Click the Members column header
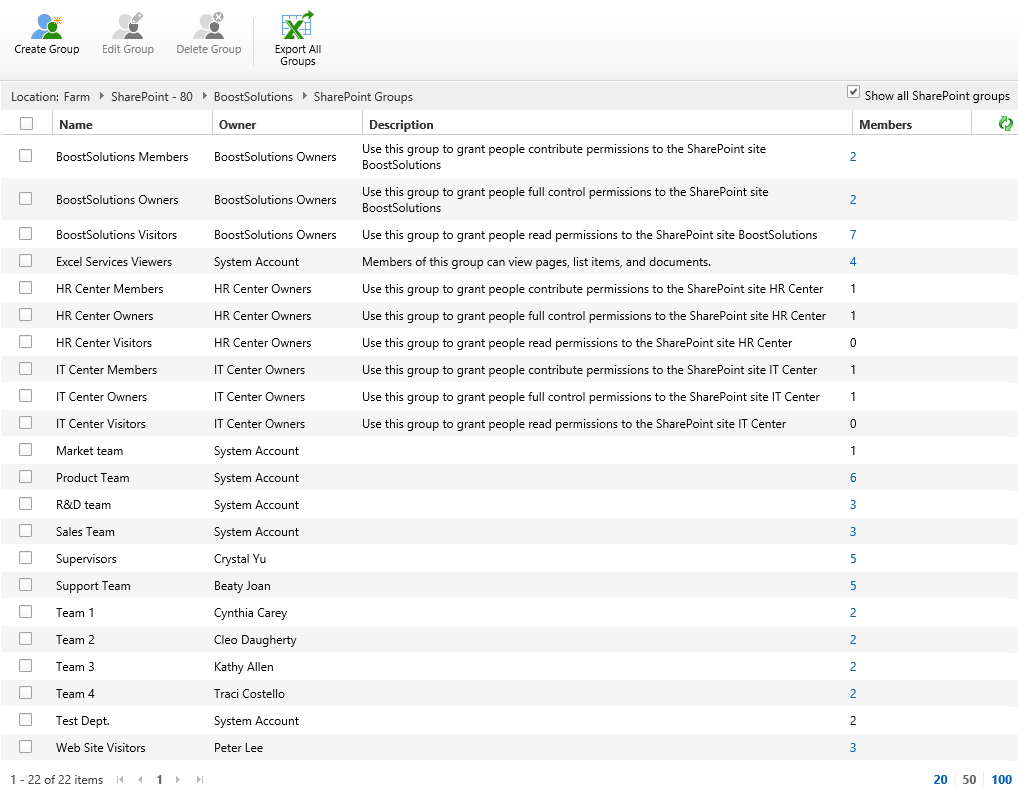Screen dimensions: 1018x800 [x=885, y=125]
